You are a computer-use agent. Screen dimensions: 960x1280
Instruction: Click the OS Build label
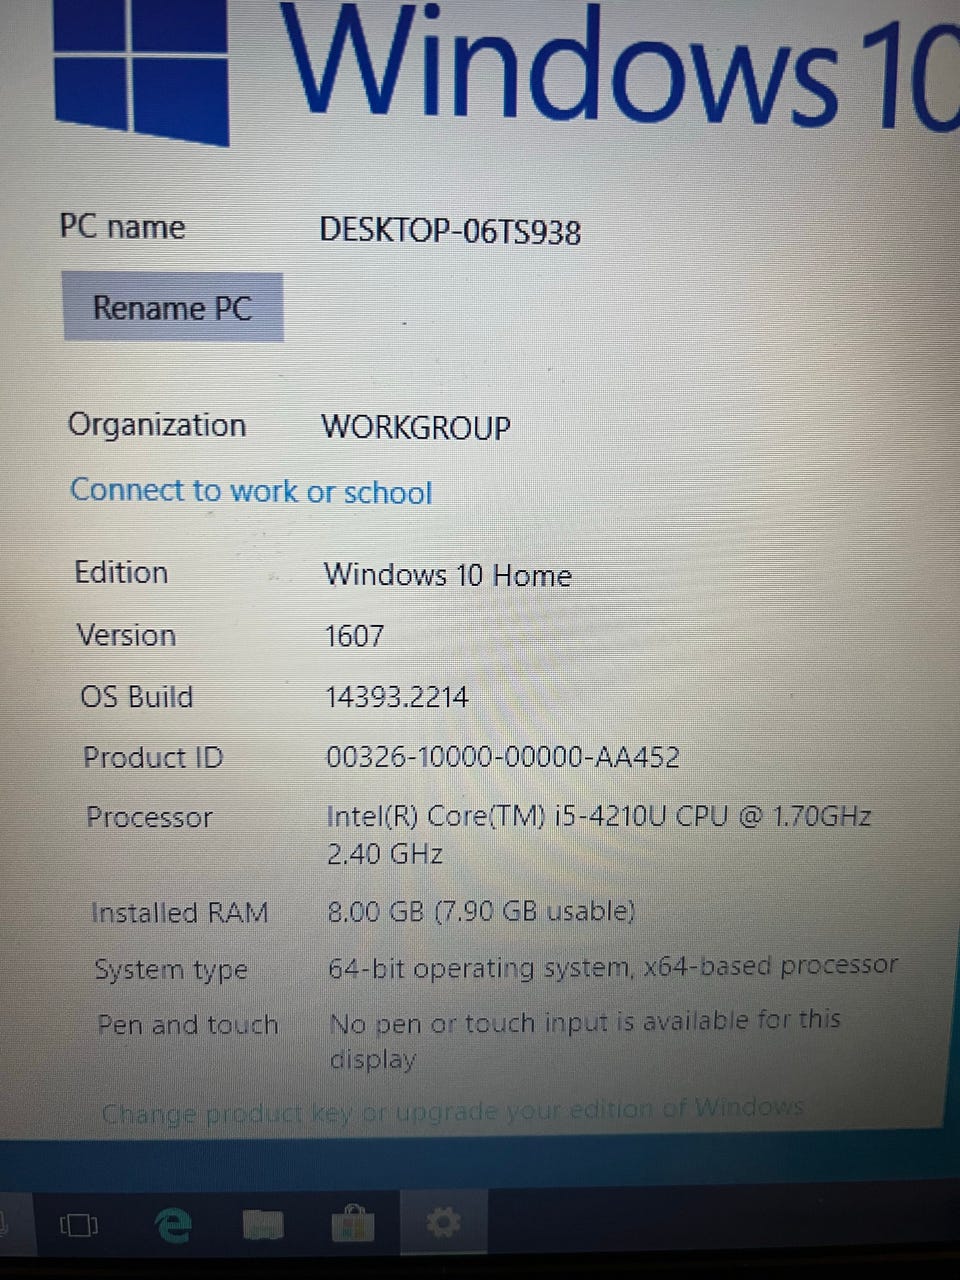pyautogui.click(x=137, y=696)
